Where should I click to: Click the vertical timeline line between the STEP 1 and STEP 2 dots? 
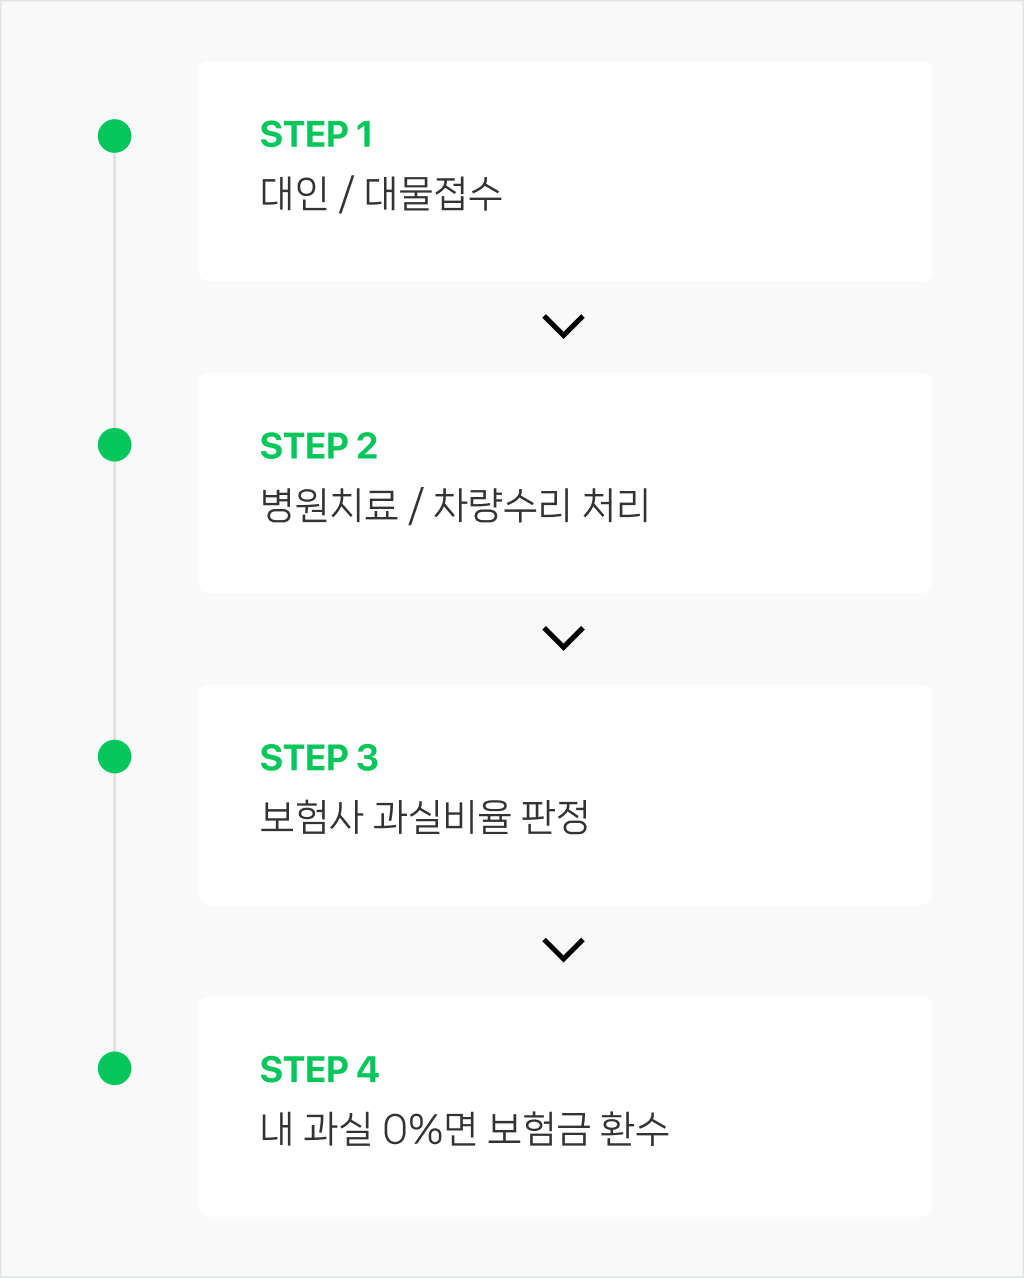click(115, 290)
